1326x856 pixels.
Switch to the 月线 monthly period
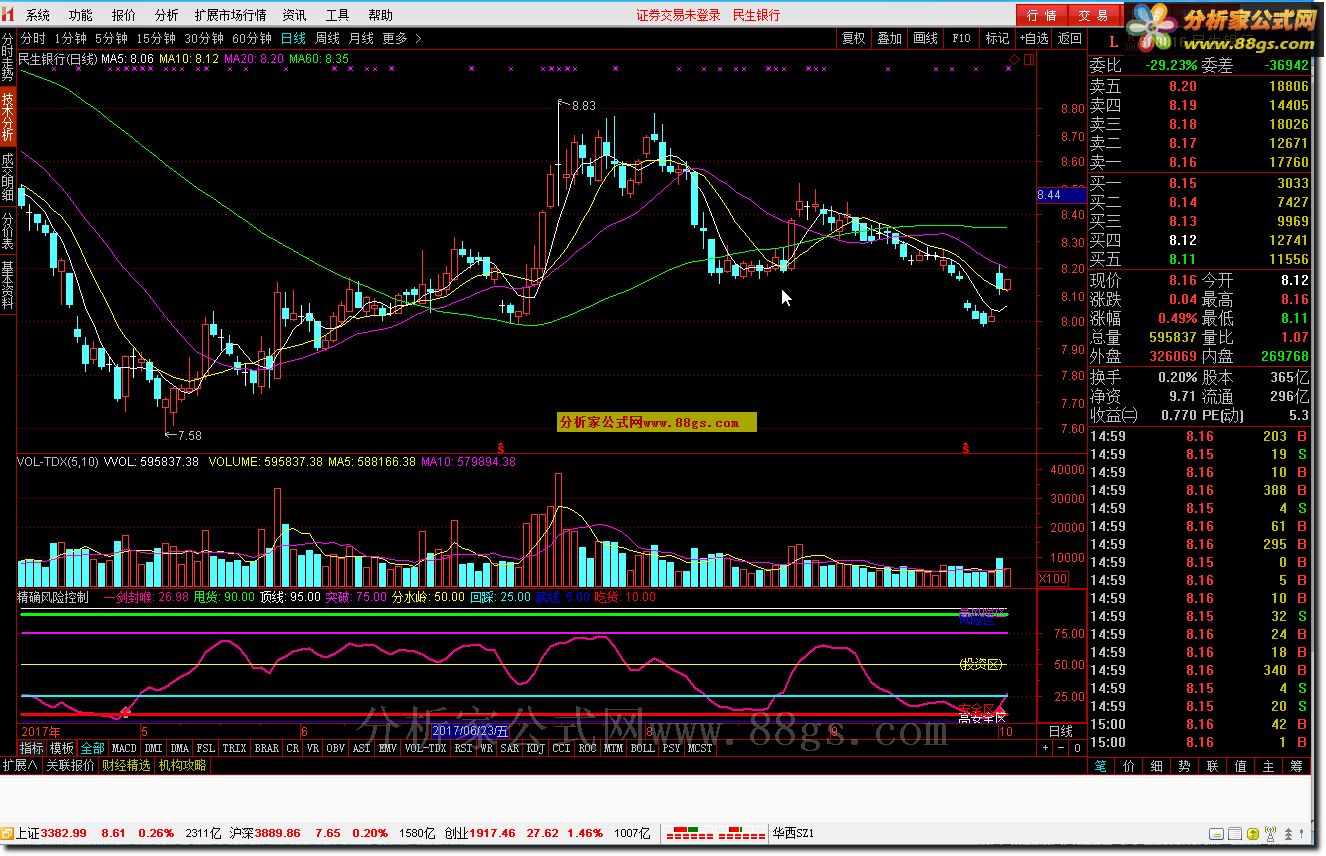point(361,38)
